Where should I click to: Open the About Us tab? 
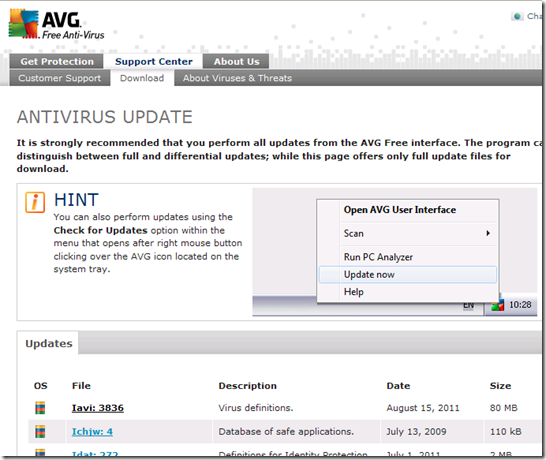pyautogui.click(x=236, y=61)
